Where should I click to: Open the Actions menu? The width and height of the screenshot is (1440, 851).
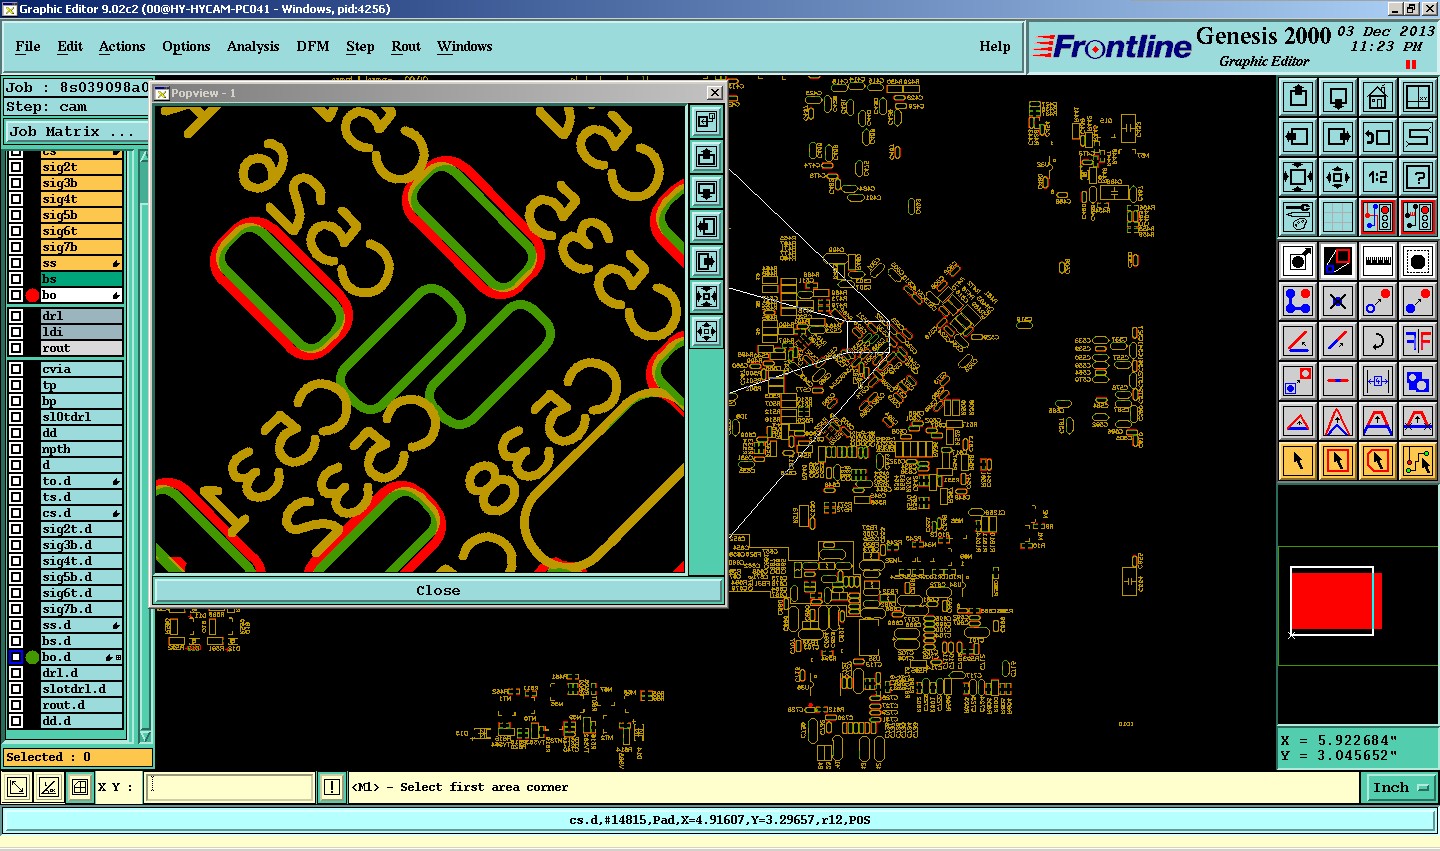coord(122,46)
